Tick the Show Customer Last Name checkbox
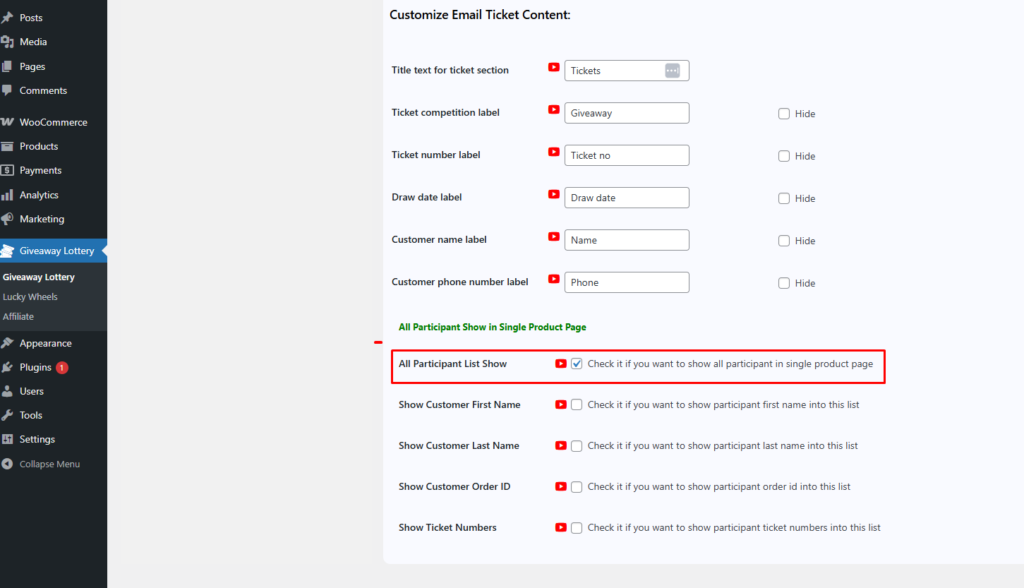Viewport: 1024px width, 588px height. pyautogui.click(x=577, y=446)
